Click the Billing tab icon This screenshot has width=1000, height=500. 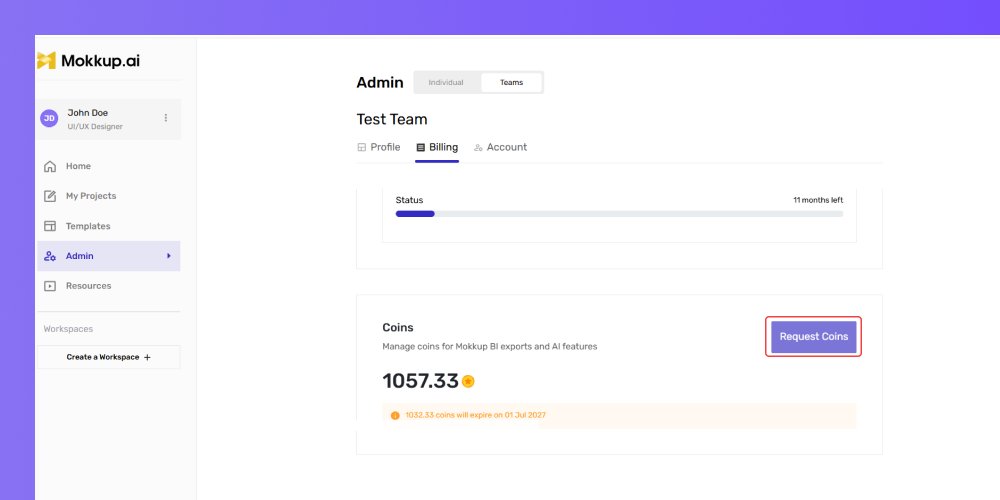click(420, 147)
